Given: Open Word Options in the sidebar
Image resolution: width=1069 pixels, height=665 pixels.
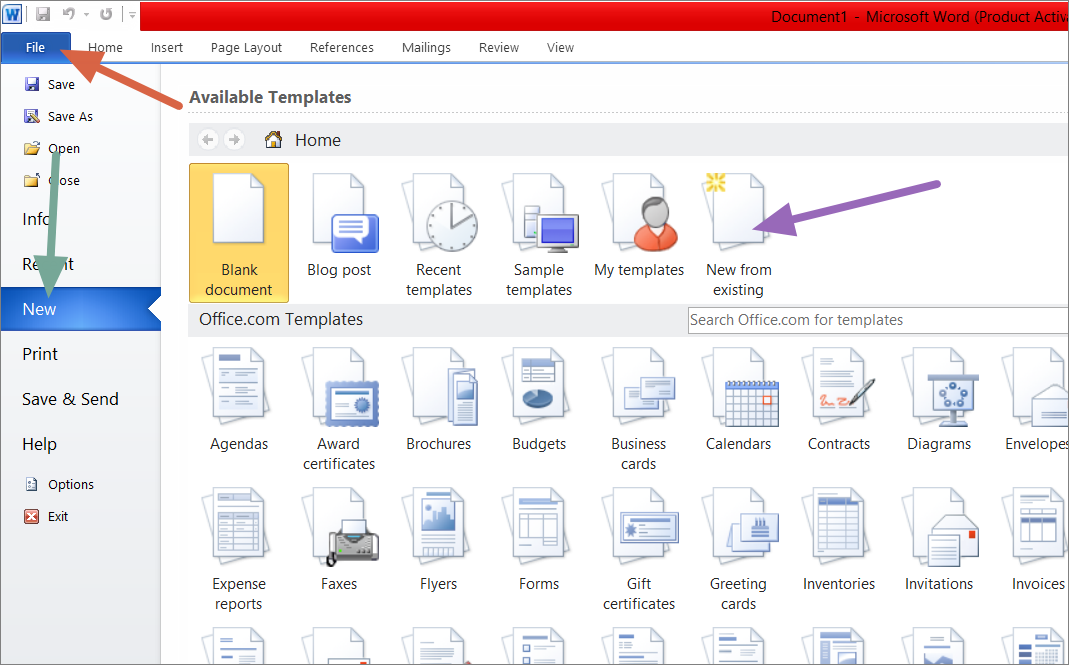Looking at the screenshot, I should click(70, 485).
